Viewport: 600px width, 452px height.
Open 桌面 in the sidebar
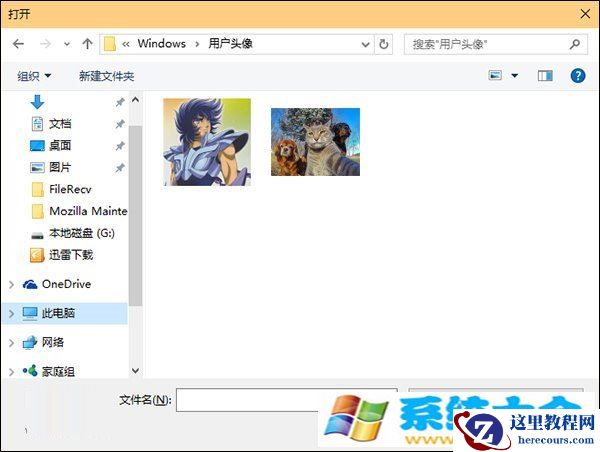(x=60, y=145)
